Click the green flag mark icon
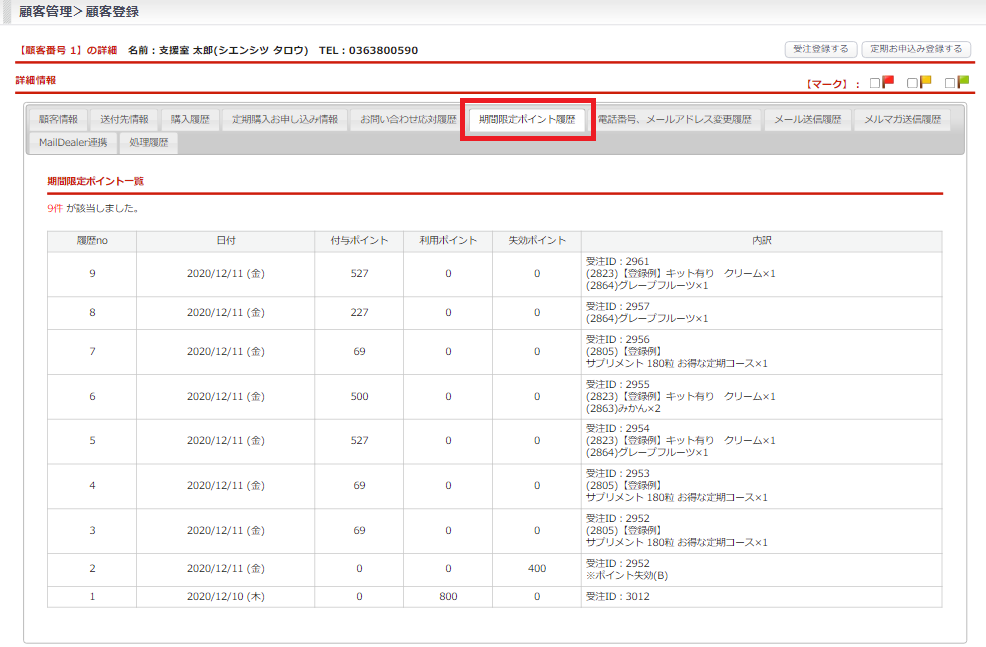986x647 pixels. [963, 82]
